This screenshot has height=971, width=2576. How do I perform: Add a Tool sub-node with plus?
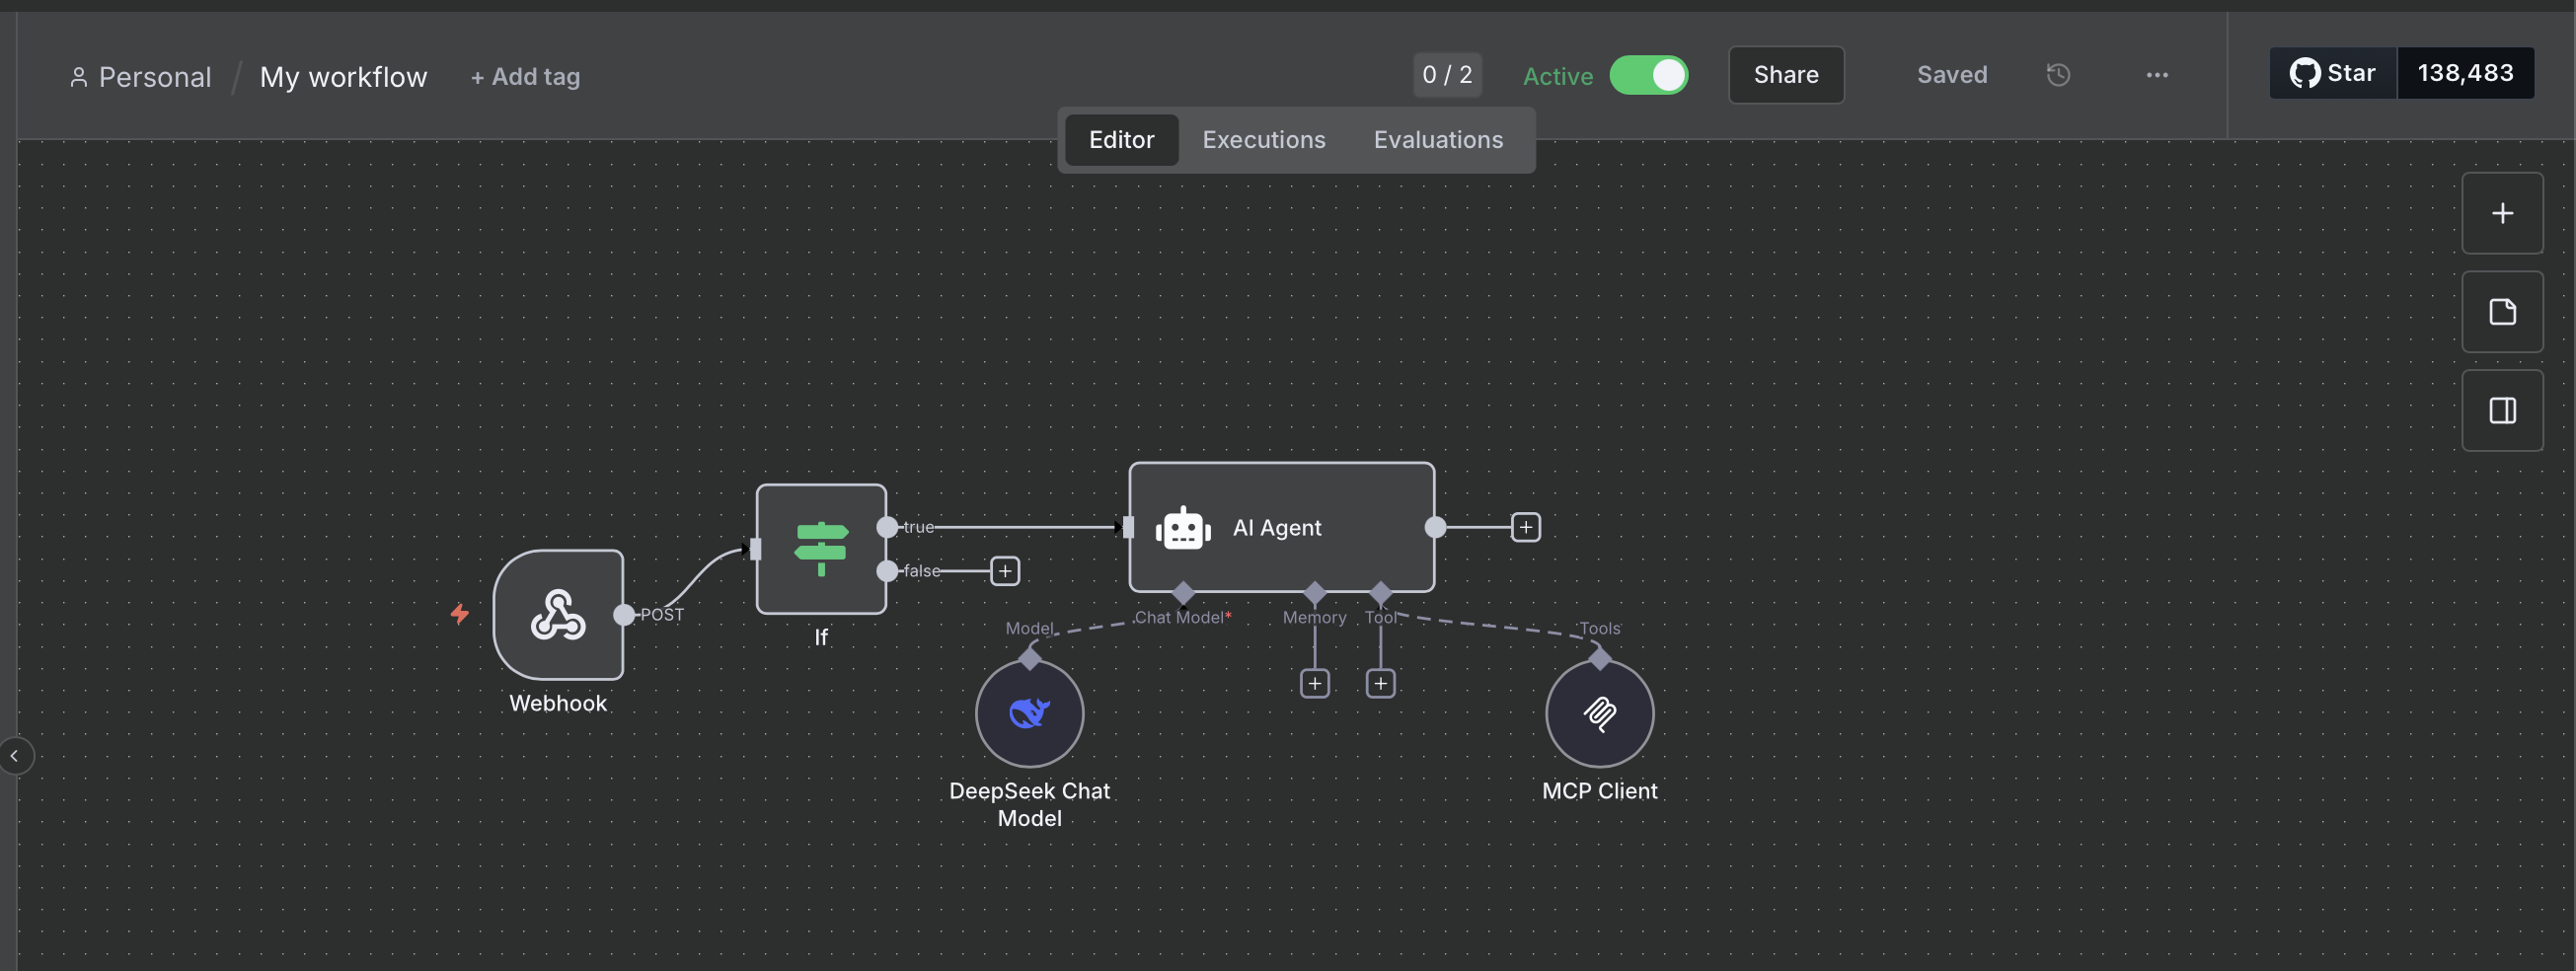click(1380, 683)
